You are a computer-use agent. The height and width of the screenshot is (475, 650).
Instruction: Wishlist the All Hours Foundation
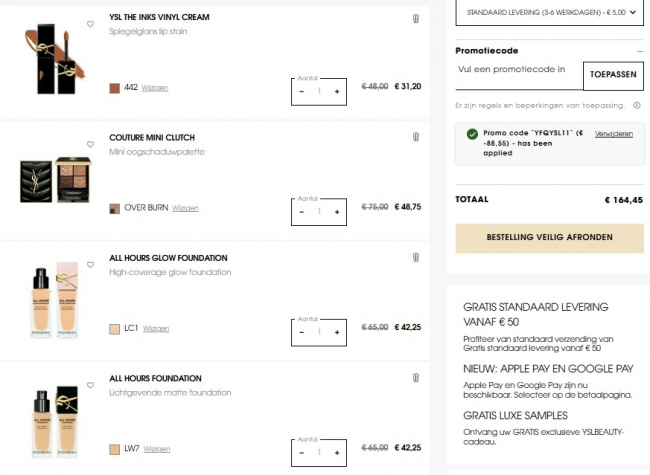90,384
